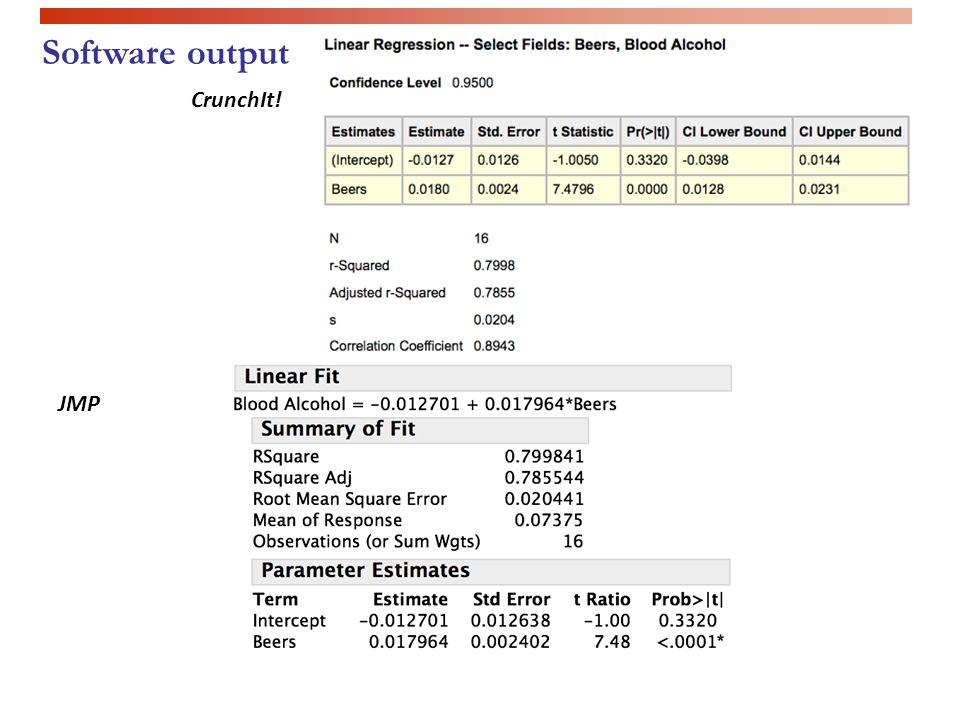
Task: Click the lower bound value 0.0128
Action: pyautogui.click(x=703, y=189)
